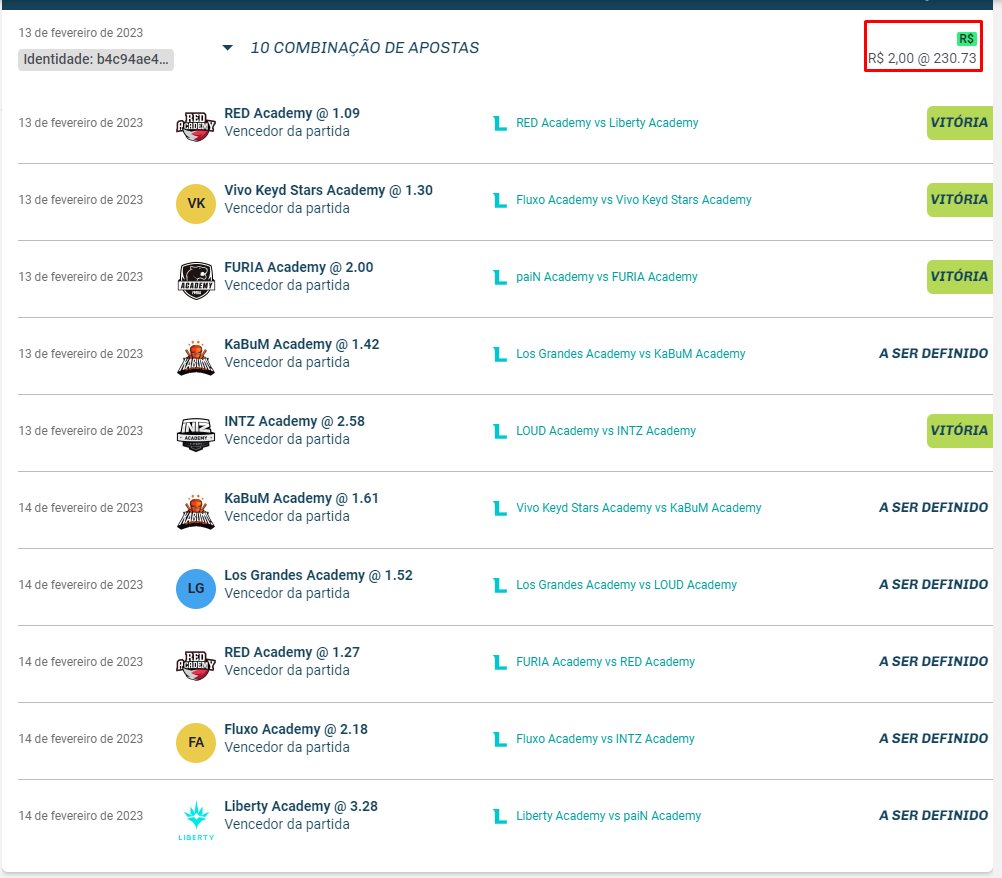This screenshot has width=1002, height=878.
Task: Open Liberty Academy vs paiN Academy link
Action: point(608,816)
